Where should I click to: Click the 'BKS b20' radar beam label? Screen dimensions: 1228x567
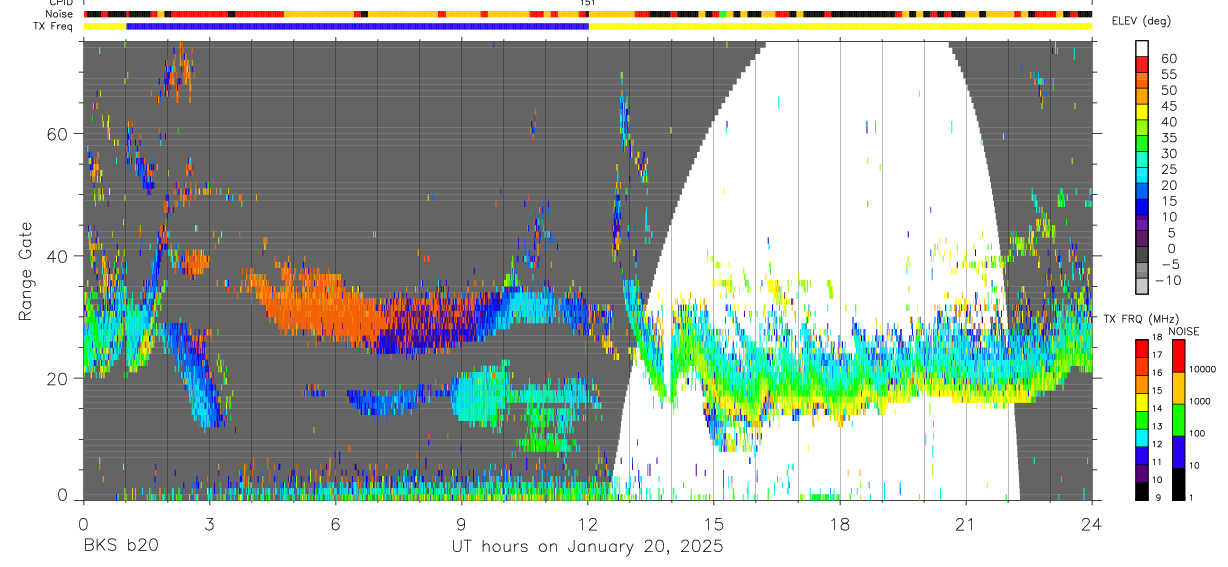tap(120, 547)
